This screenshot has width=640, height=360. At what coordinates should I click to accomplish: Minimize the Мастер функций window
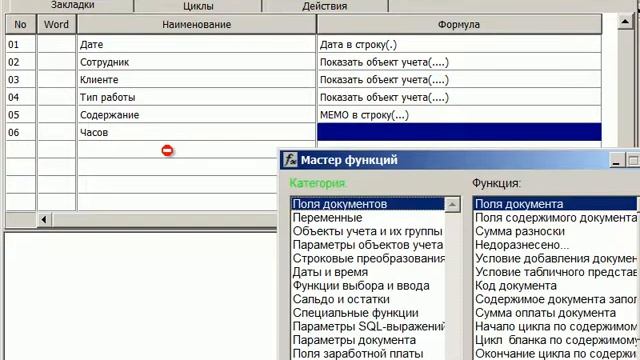tap(616, 160)
